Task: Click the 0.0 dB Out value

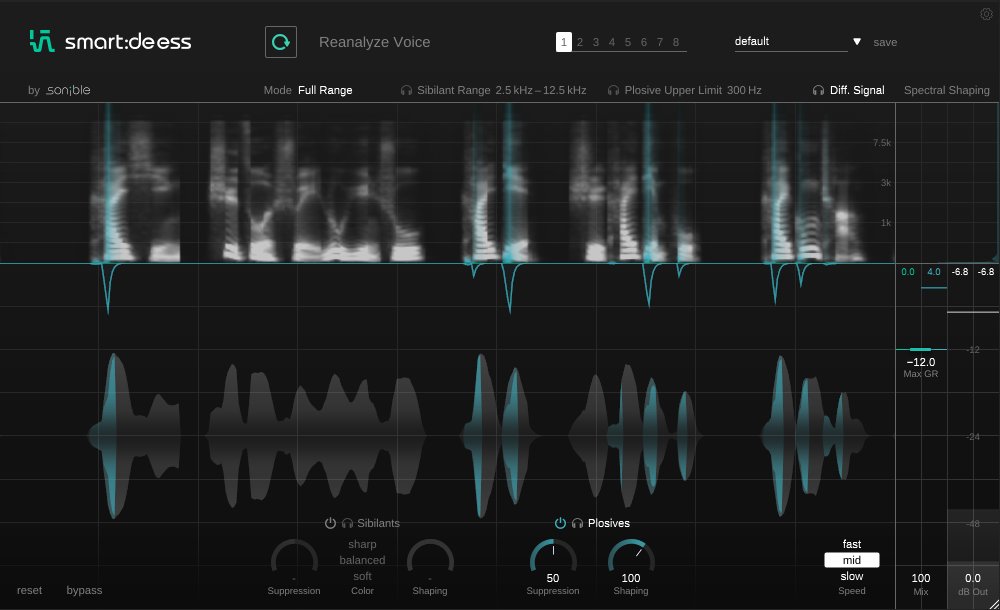Action: [973, 578]
